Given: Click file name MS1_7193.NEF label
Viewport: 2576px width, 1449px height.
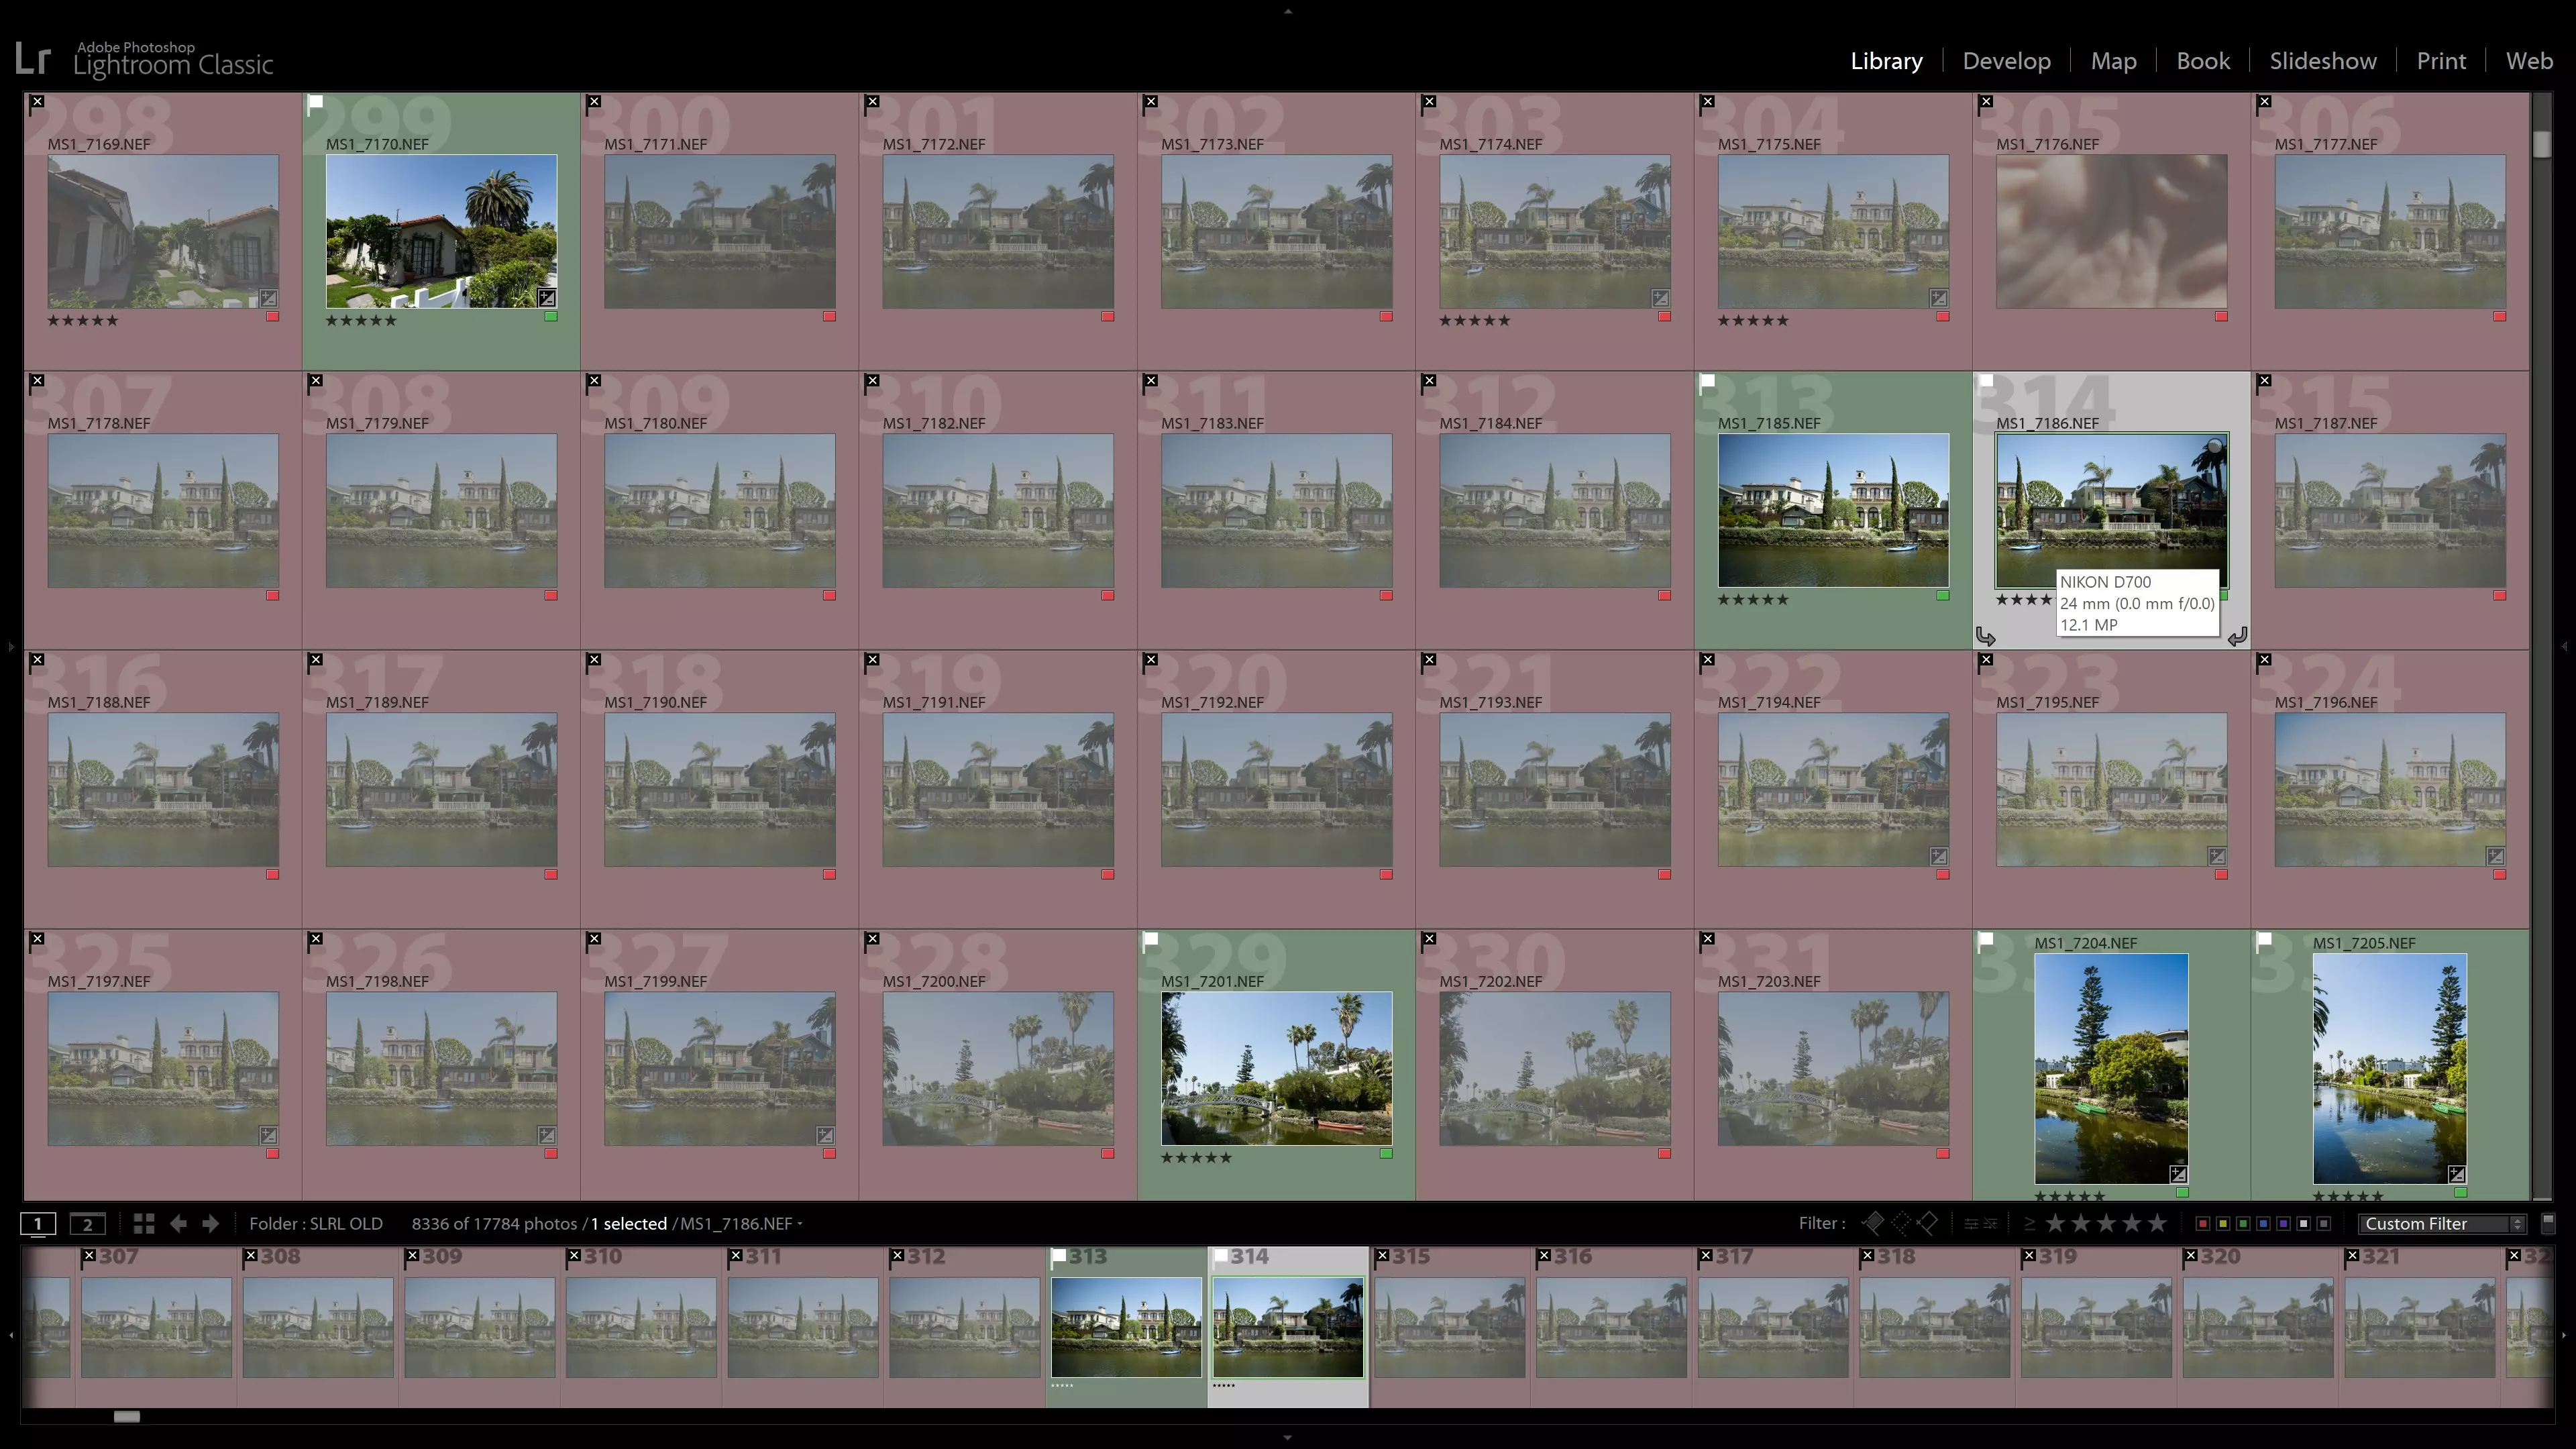Looking at the screenshot, I should (1490, 702).
